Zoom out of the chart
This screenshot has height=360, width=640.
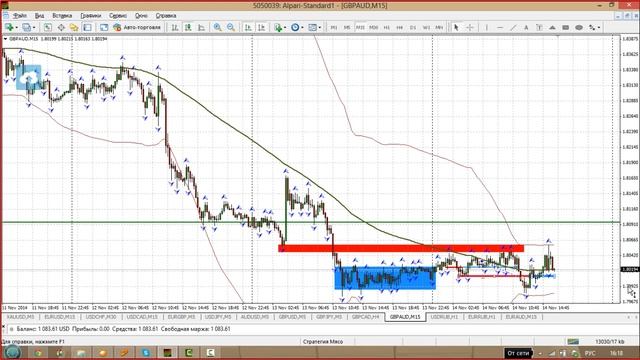click(x=231, y=27)
